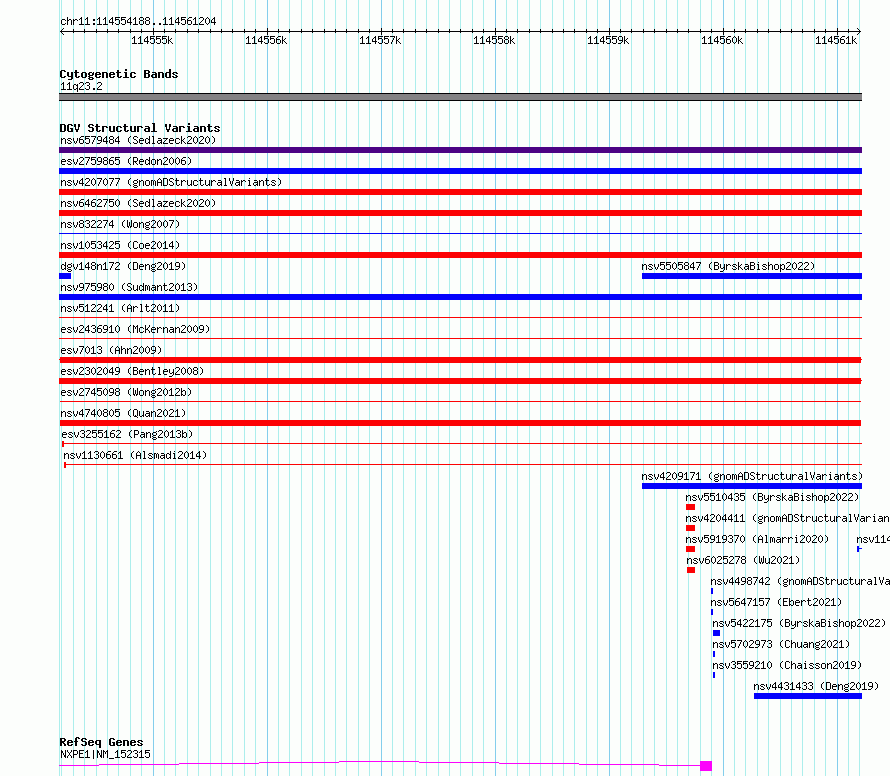Open nsv4207077 (gnomADStructuralVariants) variant label
890x776 pixels.
point(171,182)
